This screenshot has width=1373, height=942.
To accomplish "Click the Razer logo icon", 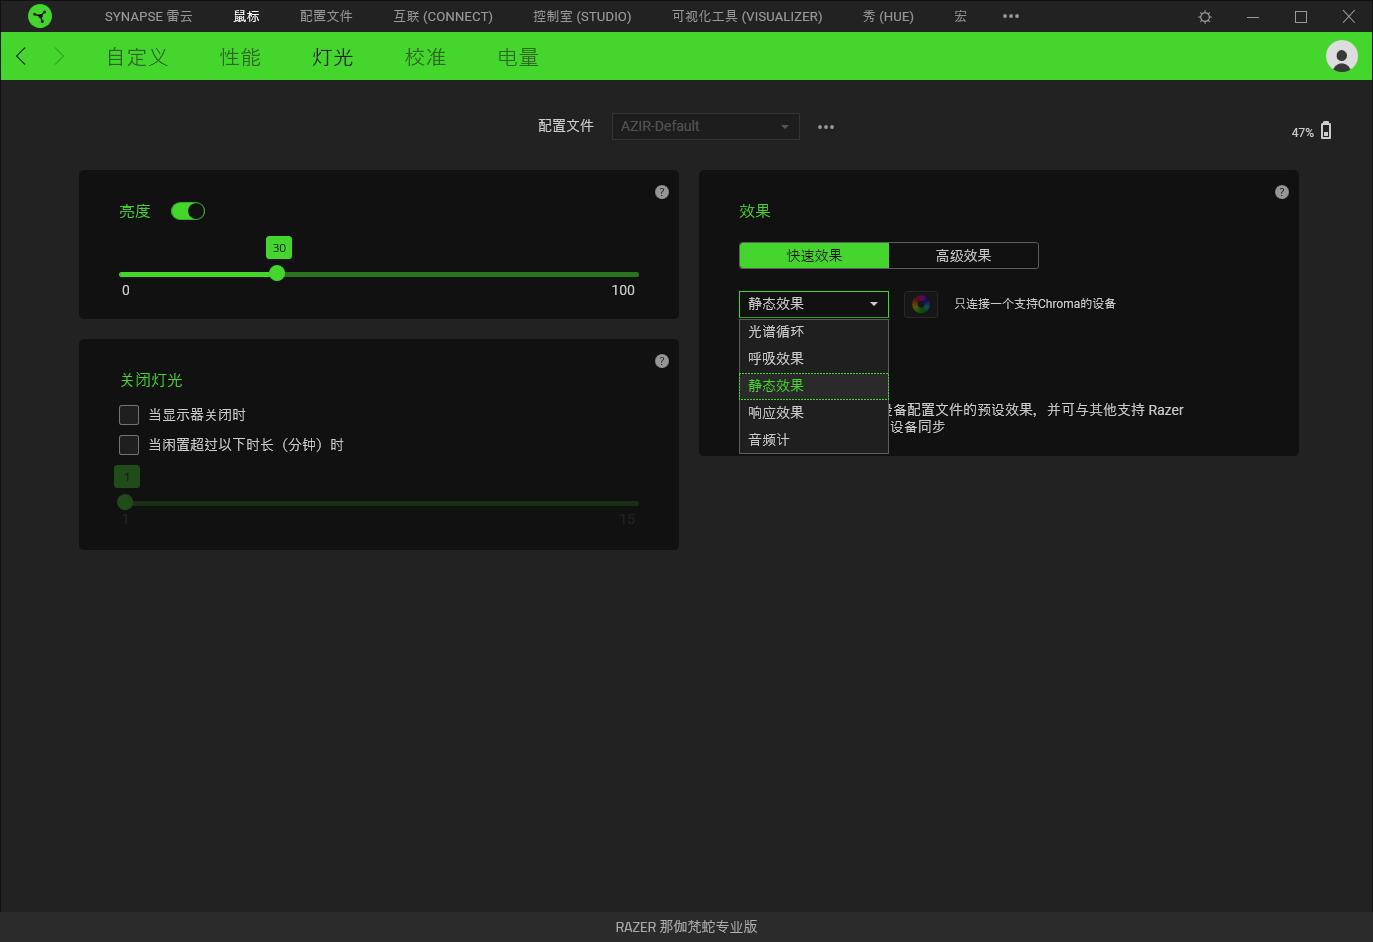I will click(40, 16).
